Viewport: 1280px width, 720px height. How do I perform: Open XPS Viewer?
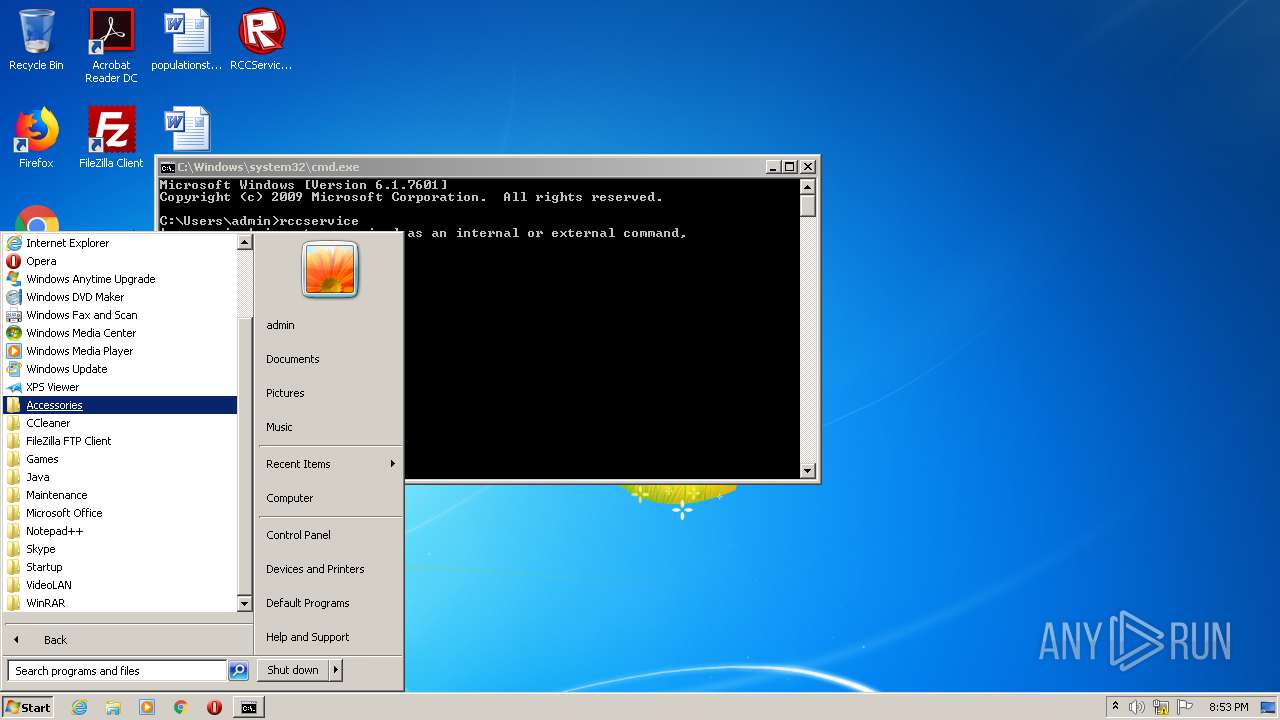(x=120, y=387)
